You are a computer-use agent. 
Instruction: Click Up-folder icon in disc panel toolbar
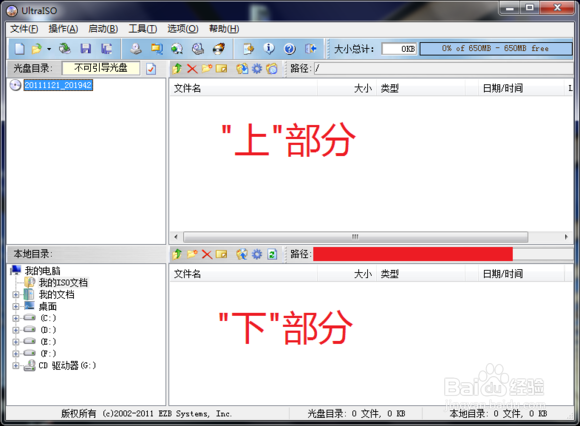[x=177, y=68]
